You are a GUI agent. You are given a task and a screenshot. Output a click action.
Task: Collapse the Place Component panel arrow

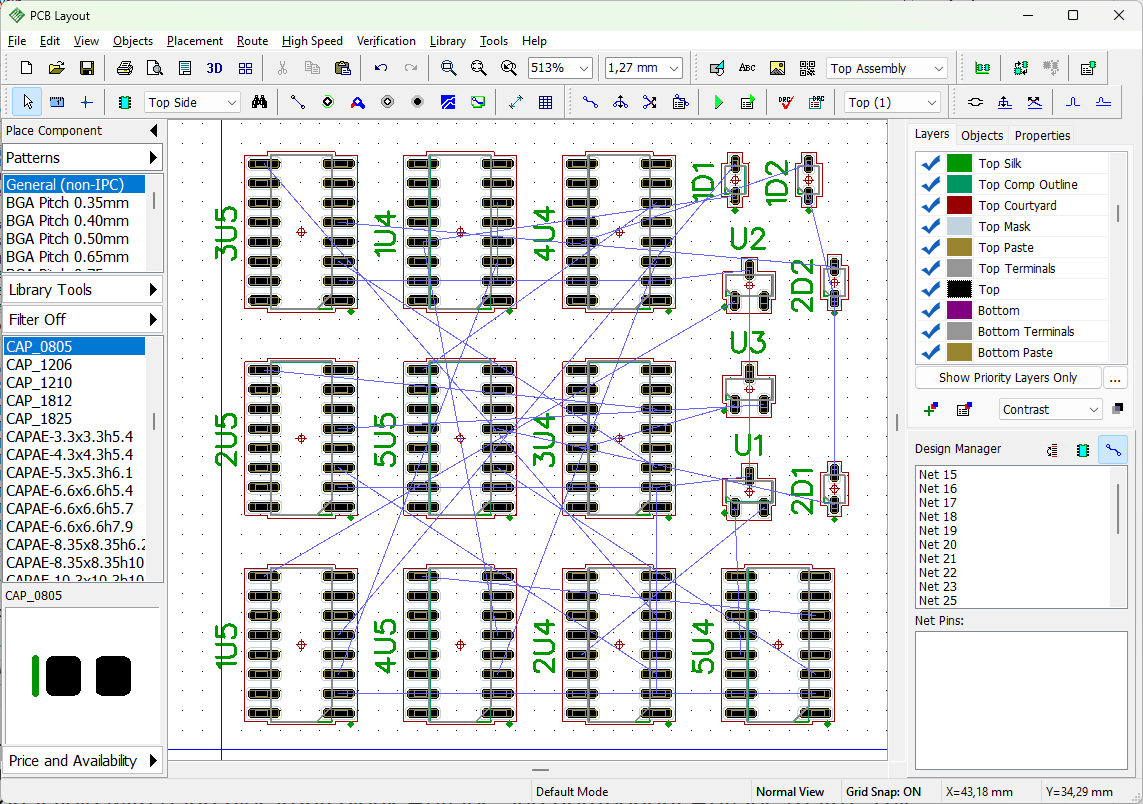[153, 130]
